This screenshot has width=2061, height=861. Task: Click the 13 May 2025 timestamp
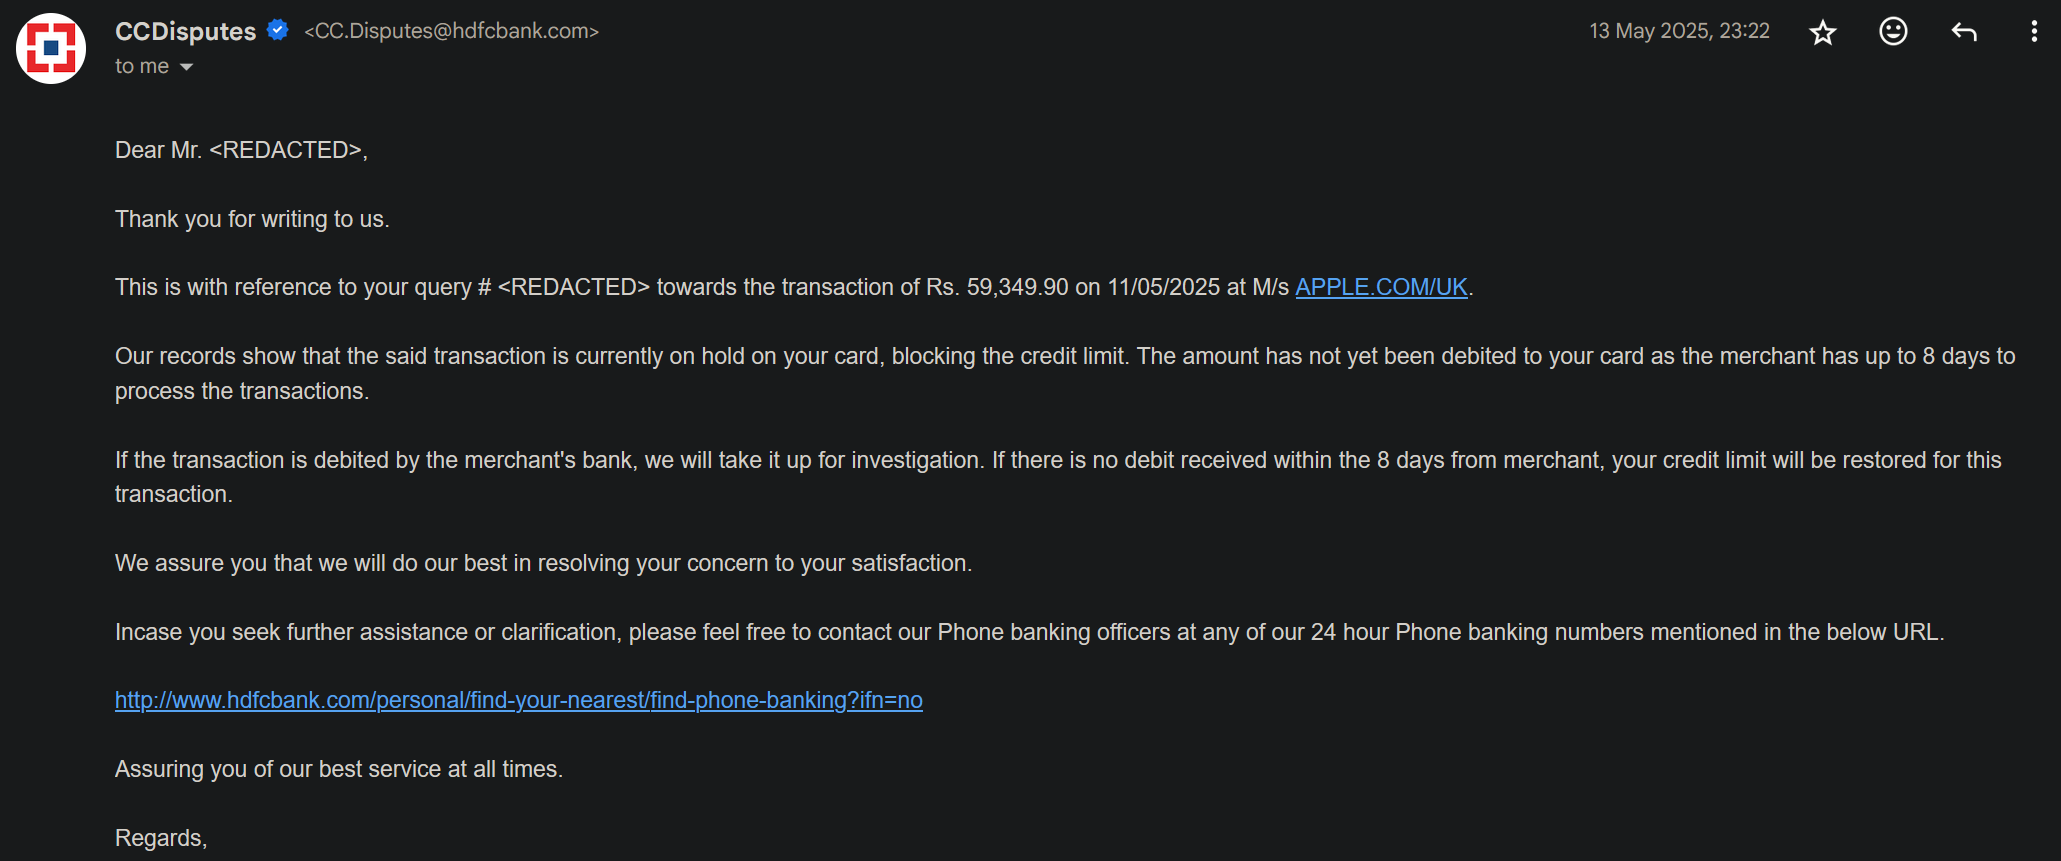pos(1680,31)
